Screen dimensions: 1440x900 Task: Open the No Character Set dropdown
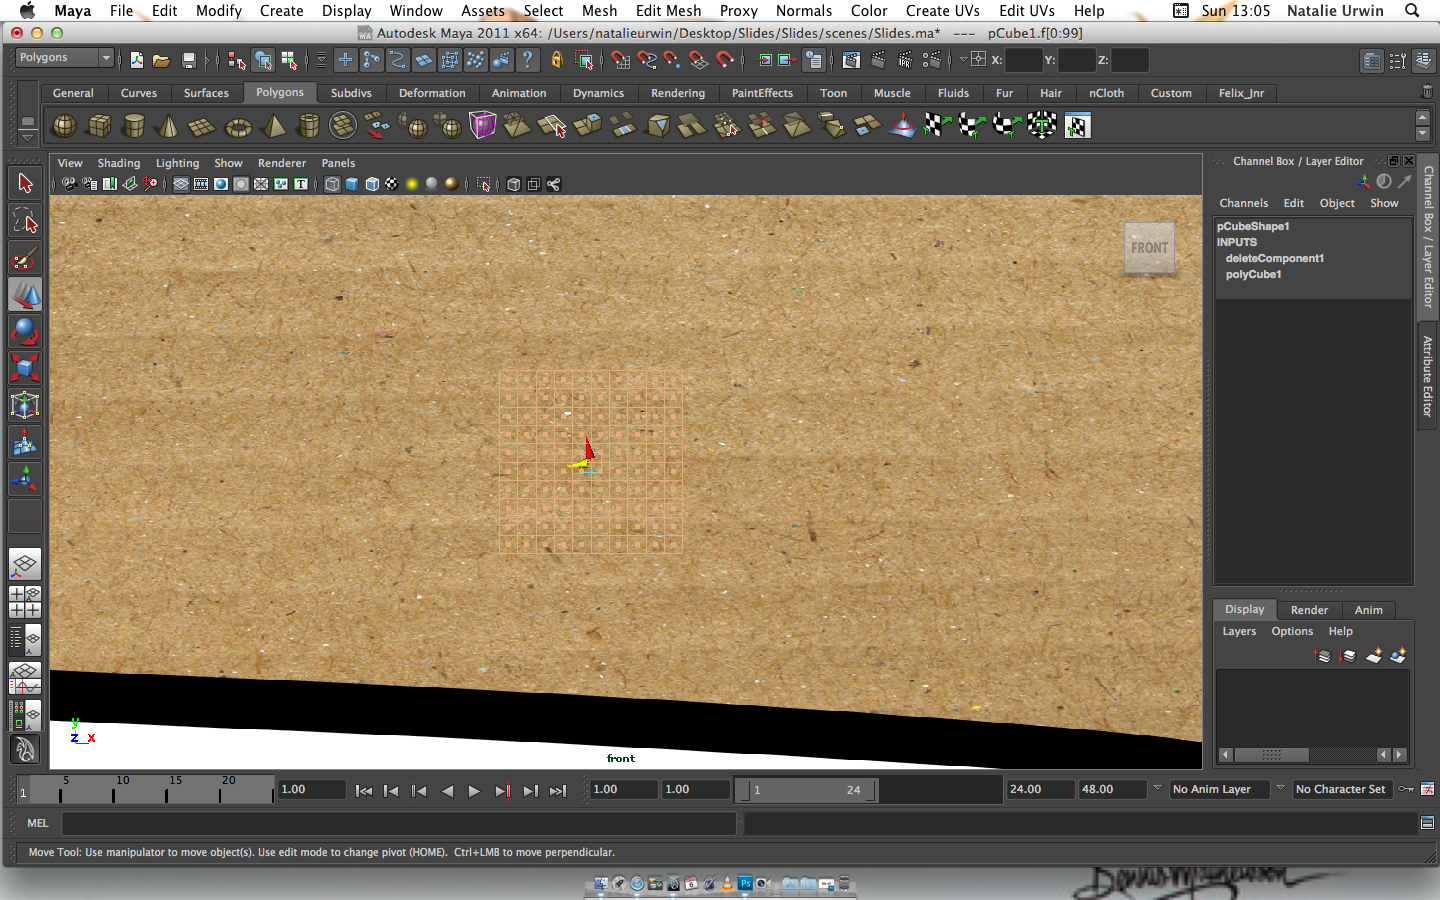(x=1342, y=789)
